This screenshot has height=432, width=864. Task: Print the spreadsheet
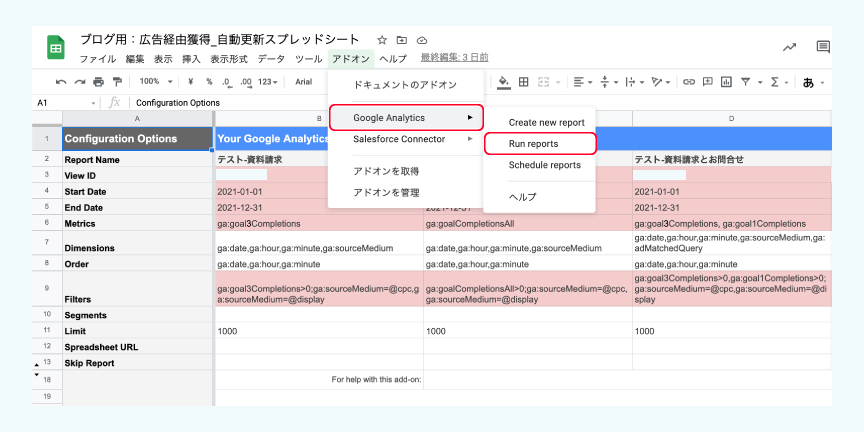pos(98,82)
